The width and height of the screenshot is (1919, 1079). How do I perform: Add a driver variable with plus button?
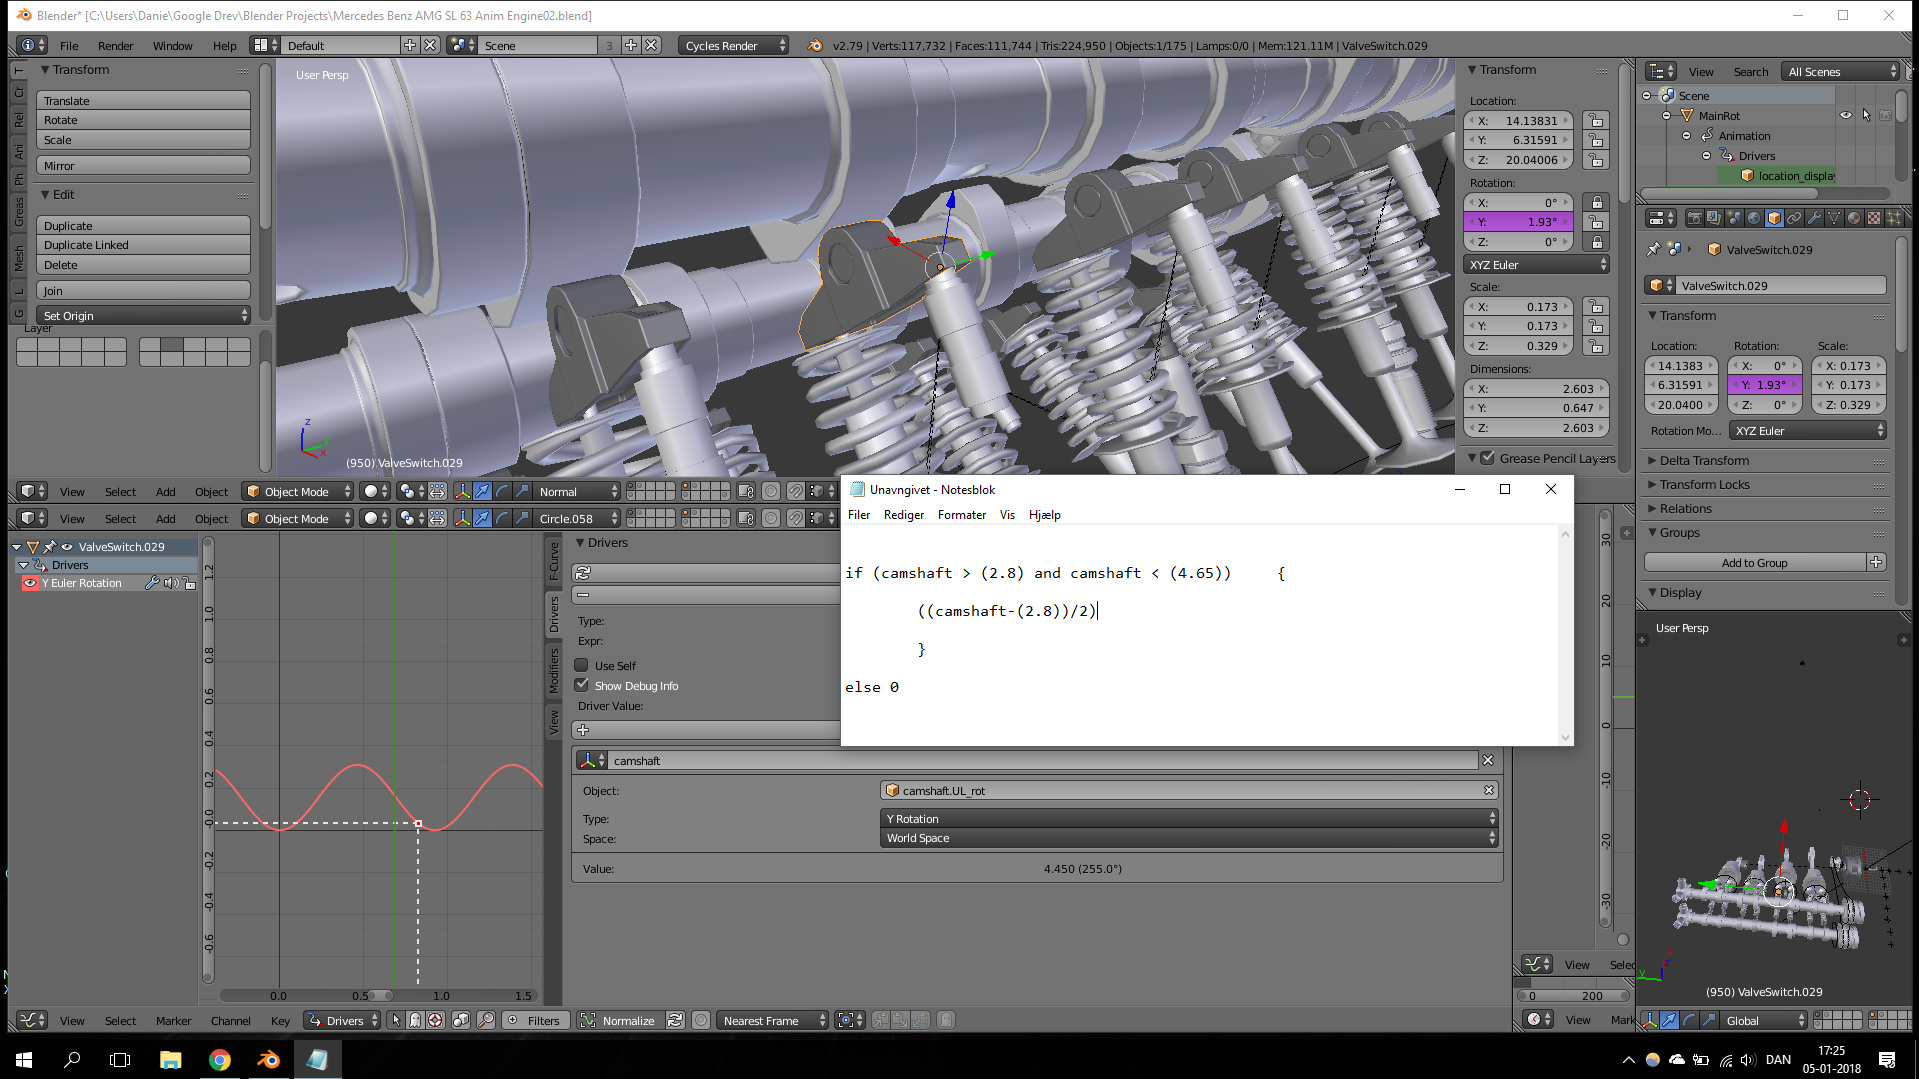(583, 730)
